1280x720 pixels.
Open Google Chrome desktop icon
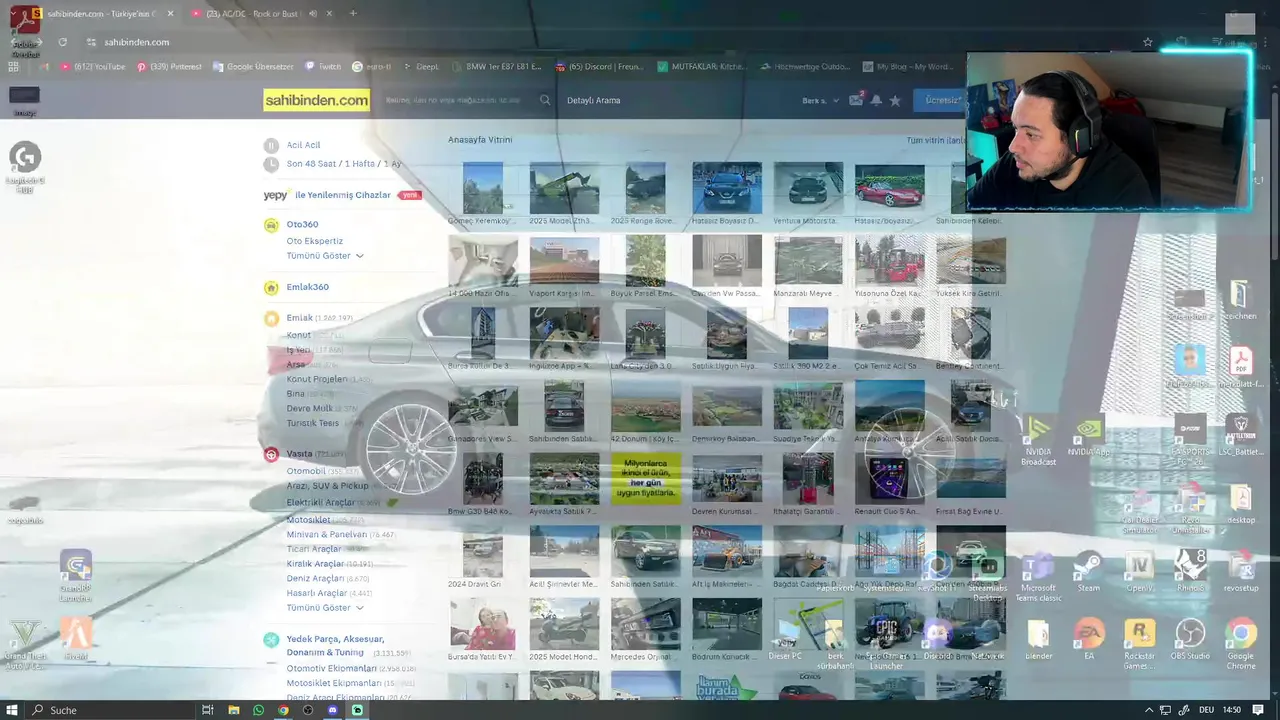pyautogui.click(x=1241, y=644)
